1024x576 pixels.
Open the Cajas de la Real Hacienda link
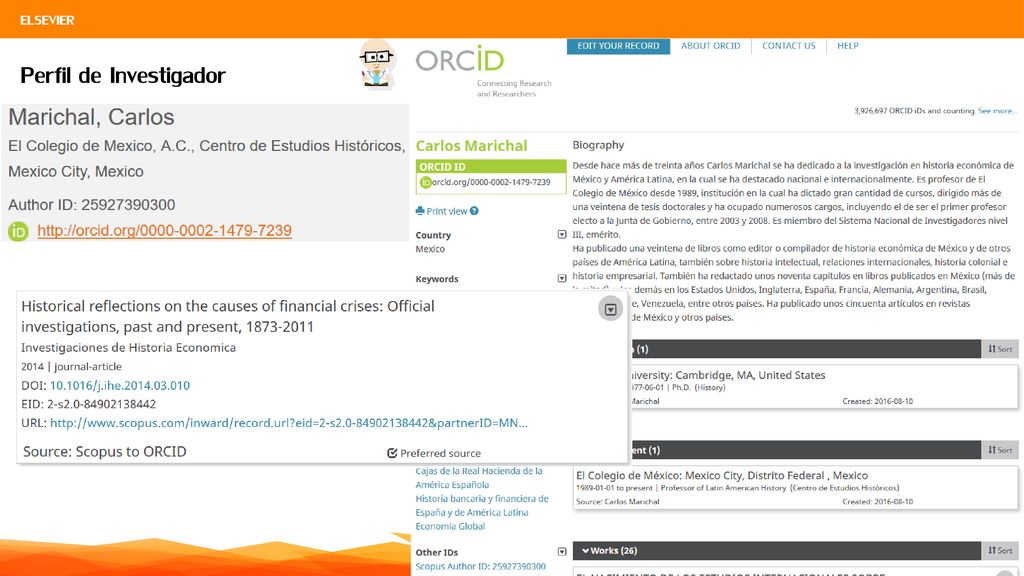click(479, 478)
